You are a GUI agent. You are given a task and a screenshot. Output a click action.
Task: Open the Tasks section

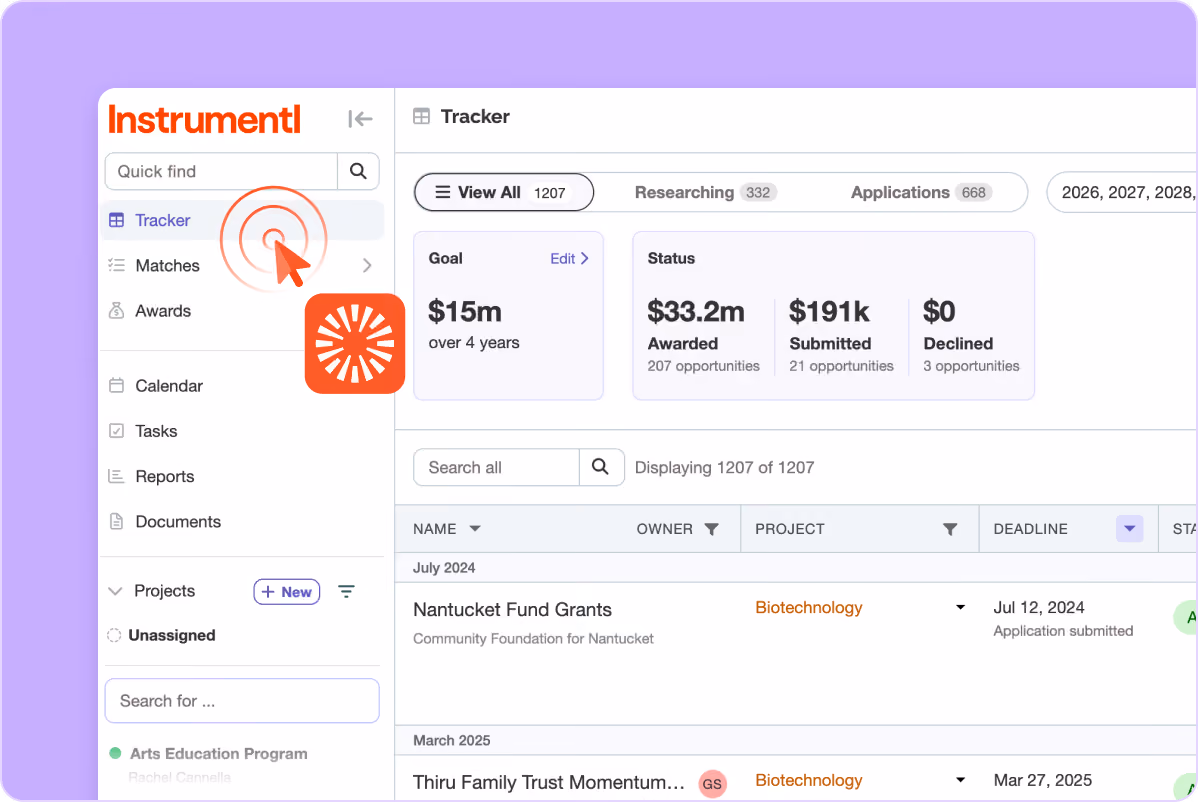click(156, 431)
